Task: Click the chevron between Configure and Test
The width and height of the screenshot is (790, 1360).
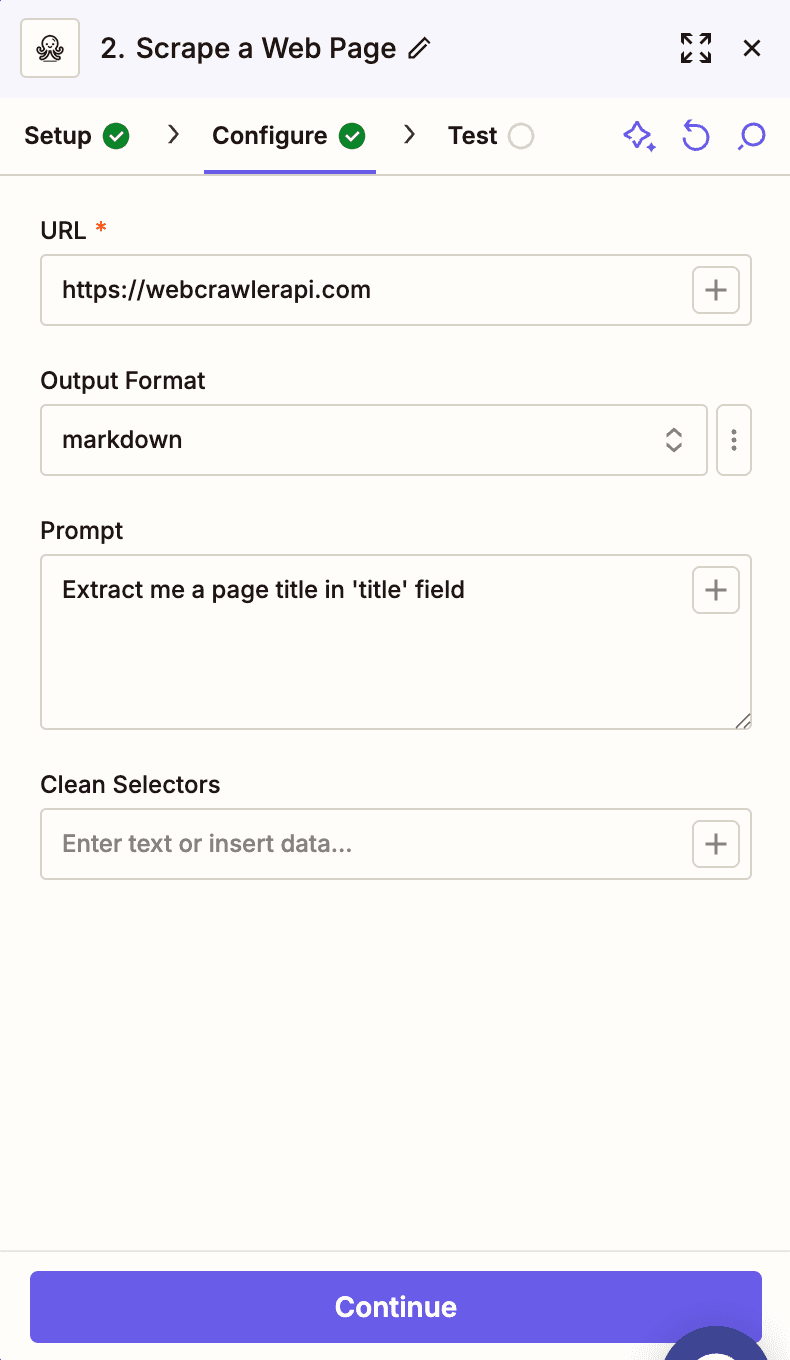Action: 409,135
